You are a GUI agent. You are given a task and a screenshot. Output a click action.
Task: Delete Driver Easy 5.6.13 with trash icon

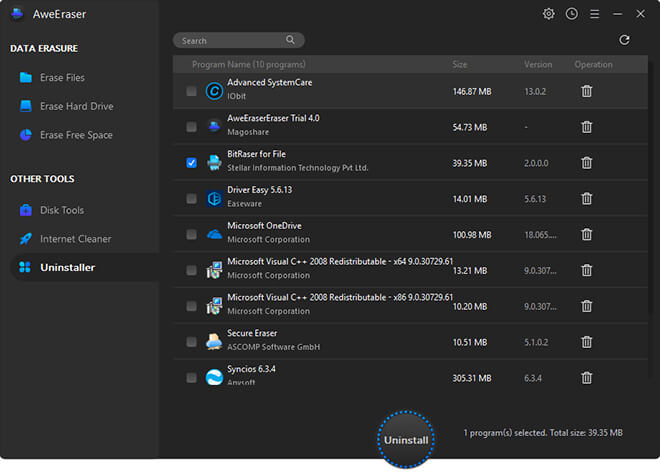tap(586, 198)
